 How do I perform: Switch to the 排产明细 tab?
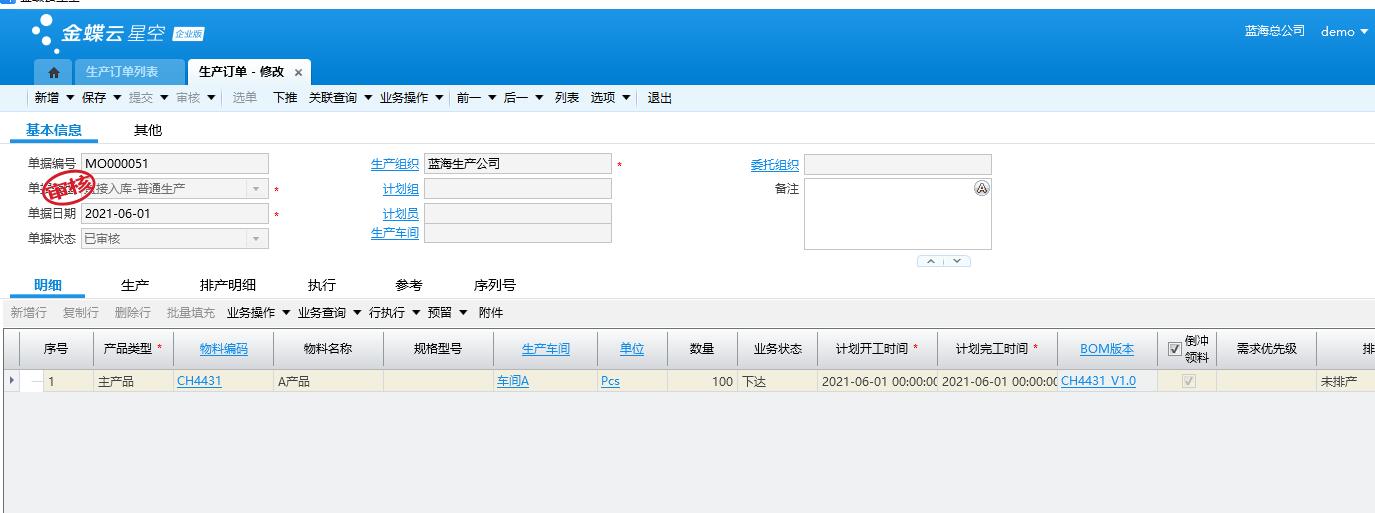(228, 285)
